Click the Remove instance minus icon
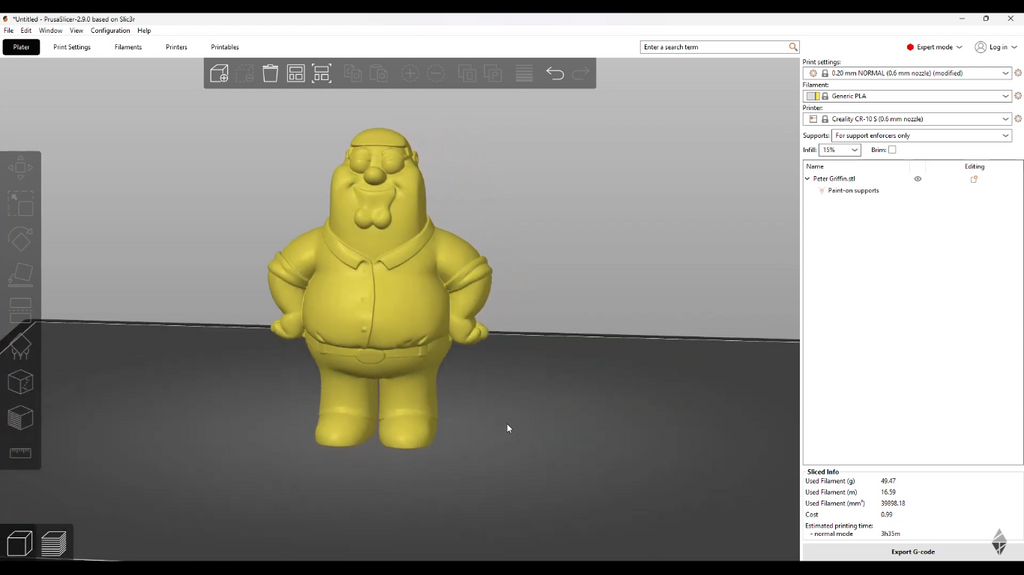Viewport: 1024px width, 575px height. (436, 73)
